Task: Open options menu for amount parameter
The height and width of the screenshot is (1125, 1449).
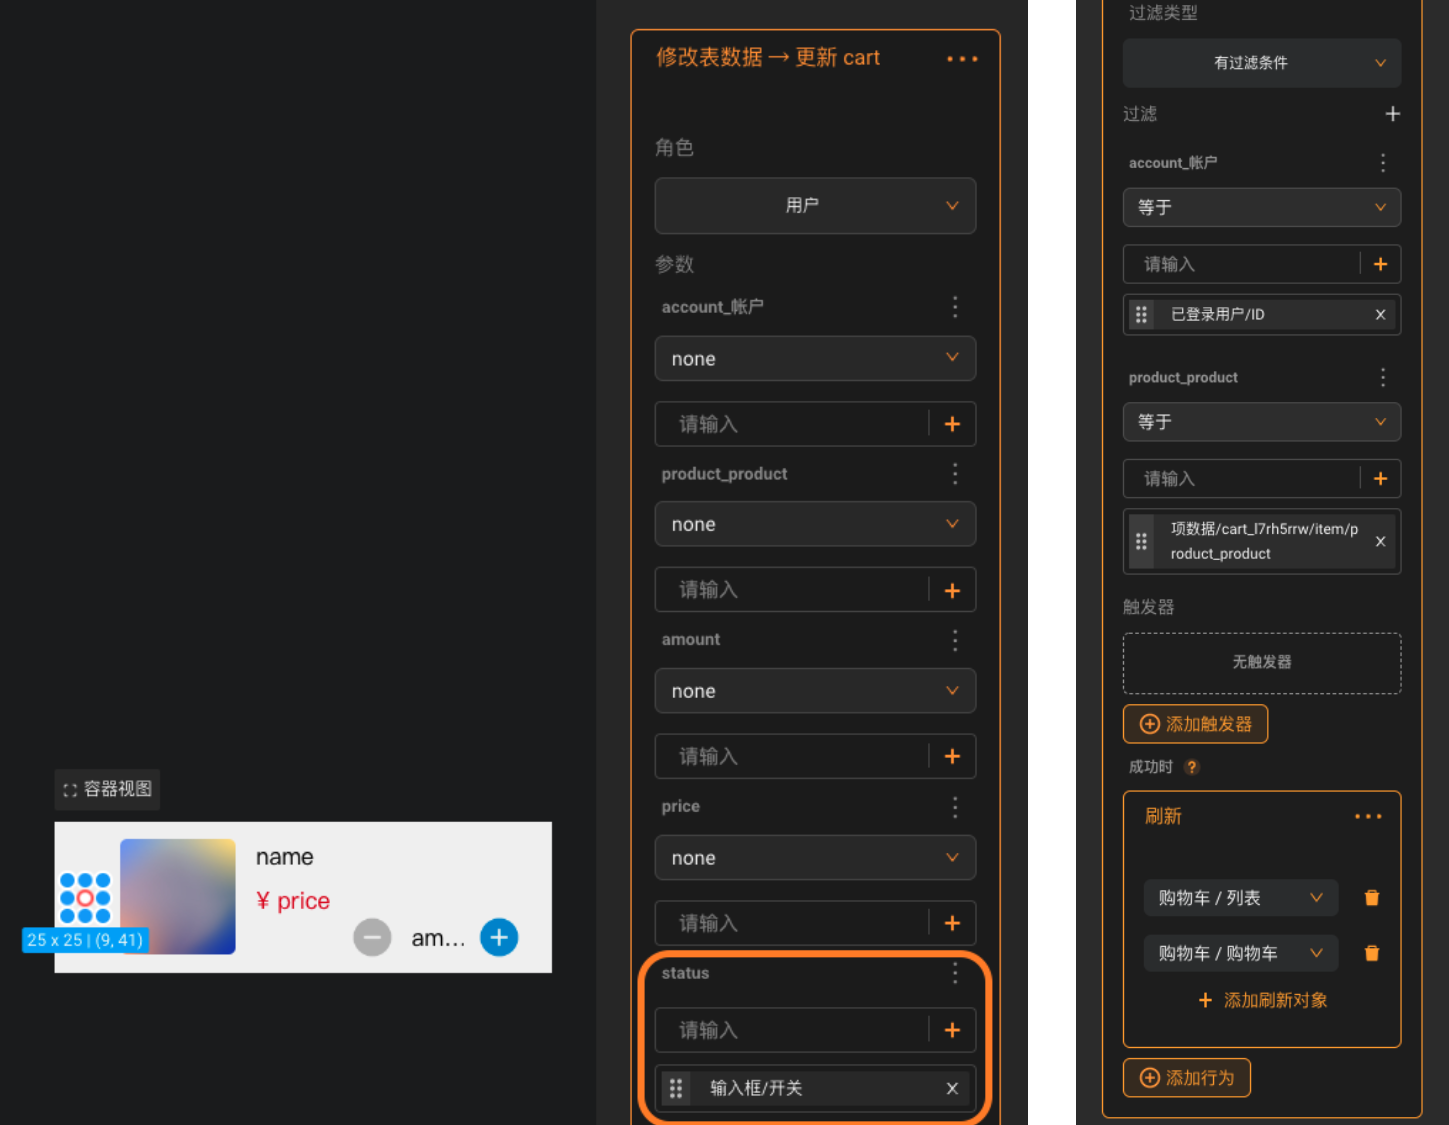Action: point(955,640)
